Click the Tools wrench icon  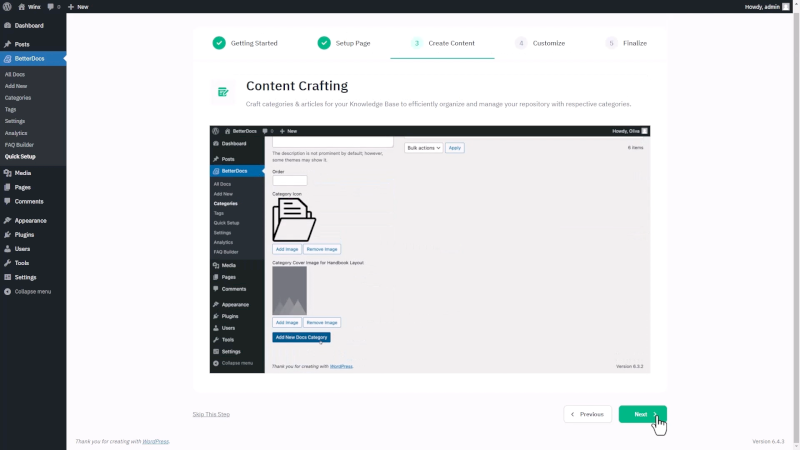pyautogui.click(x=8, y=263)
